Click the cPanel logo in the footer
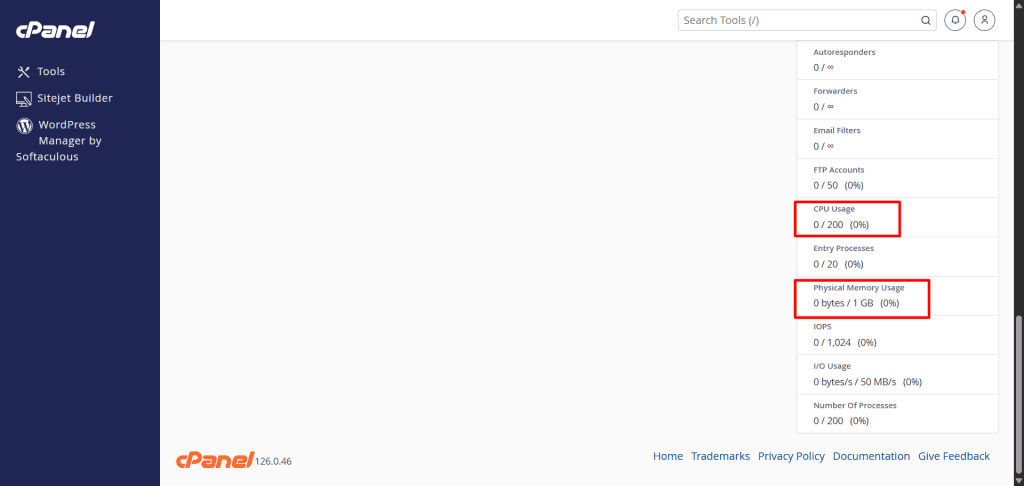 tap(213, 459)
